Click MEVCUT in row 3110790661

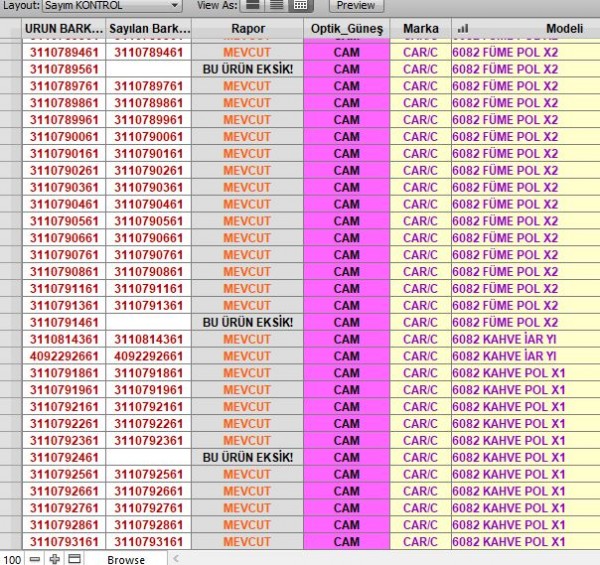[x=247, y=238]
